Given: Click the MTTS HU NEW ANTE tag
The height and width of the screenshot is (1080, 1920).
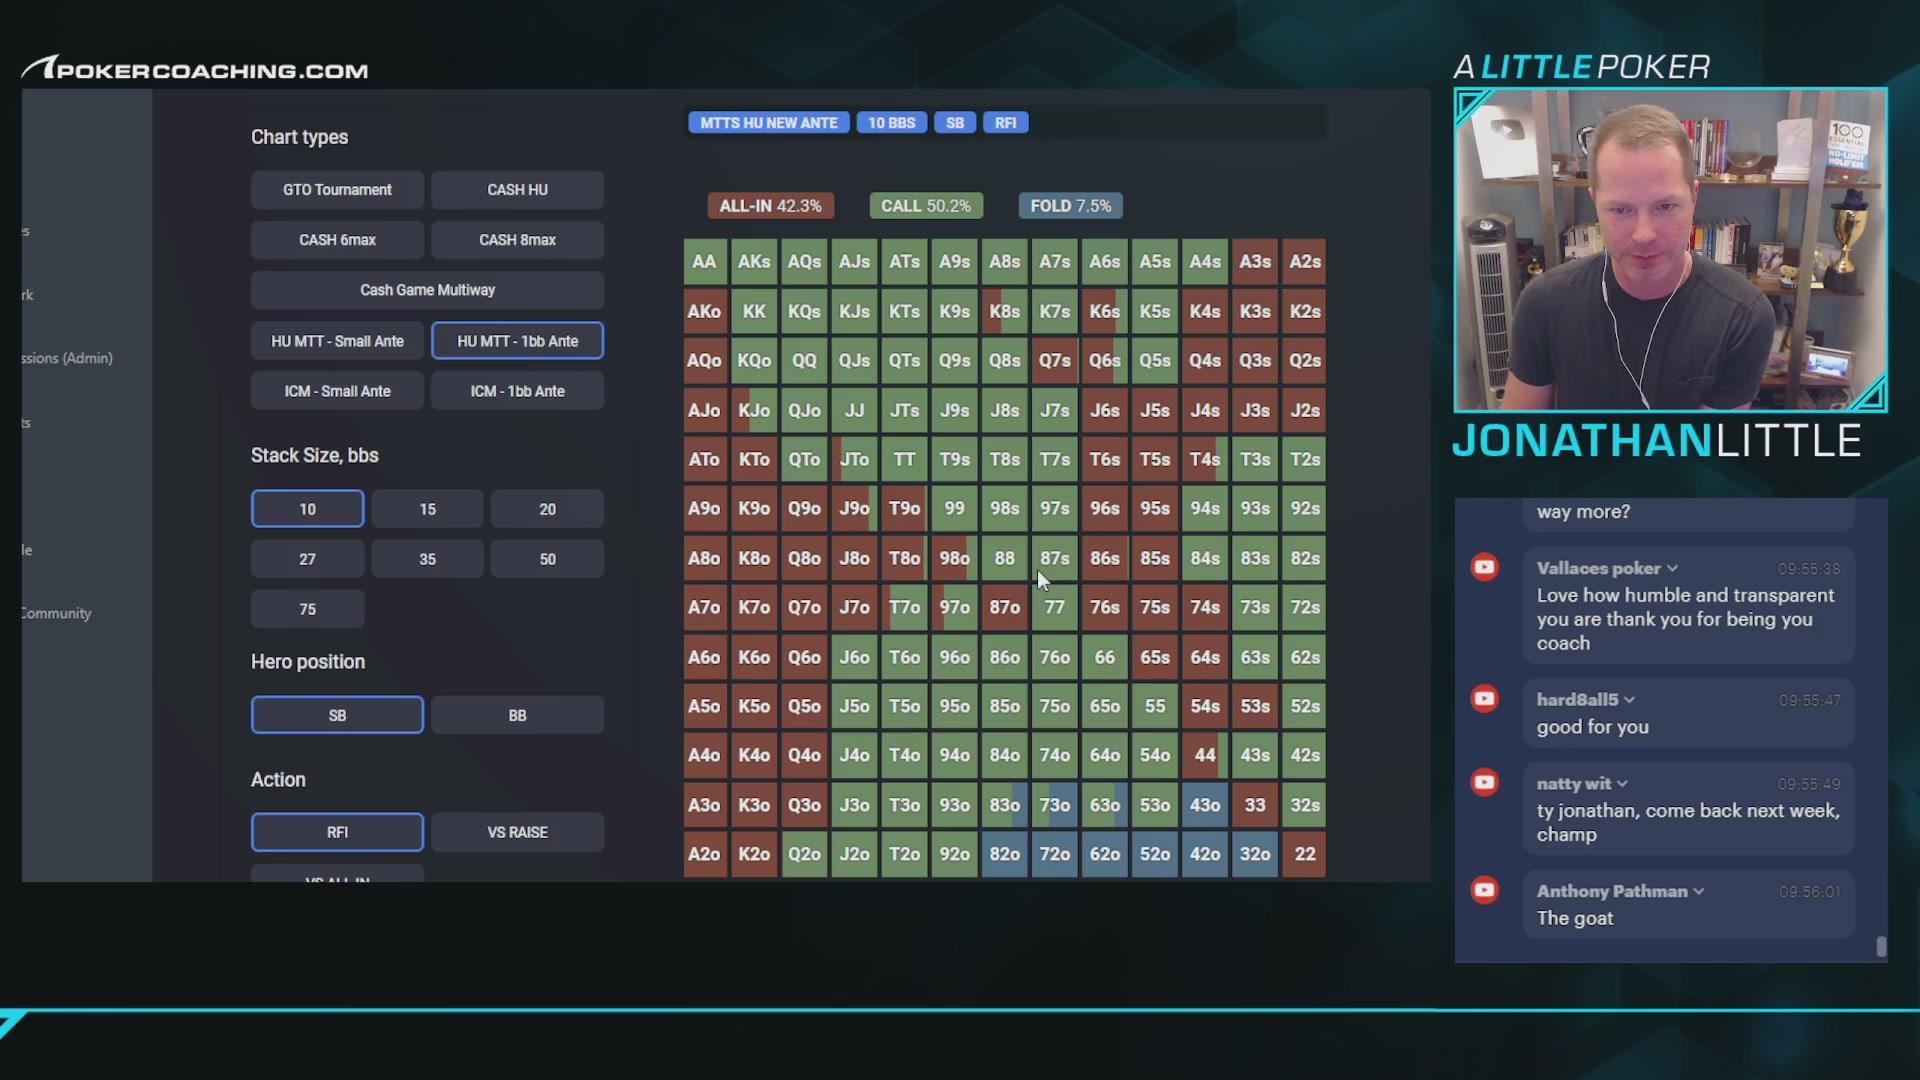Looking at the screenshot, I should [769, 123].
